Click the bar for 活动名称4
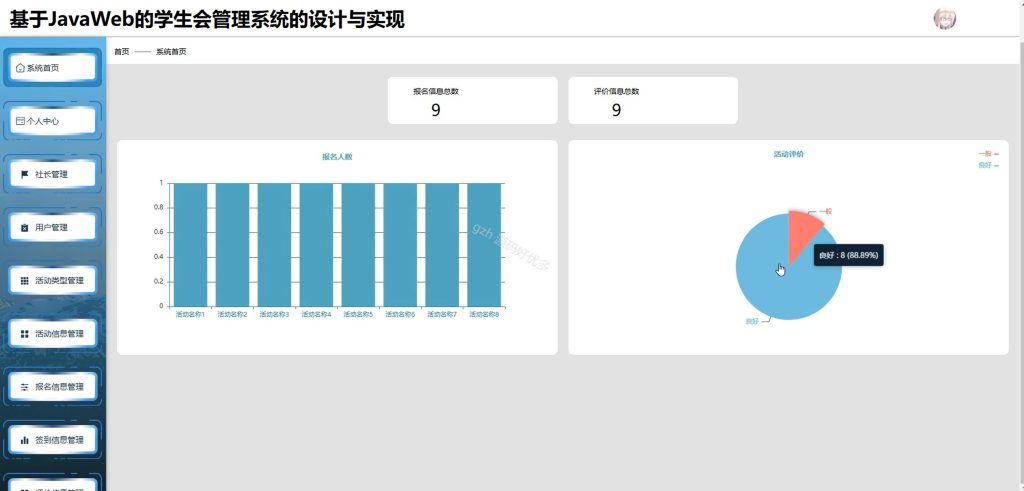The image size is (1024, 491). (x=316, y=244)
